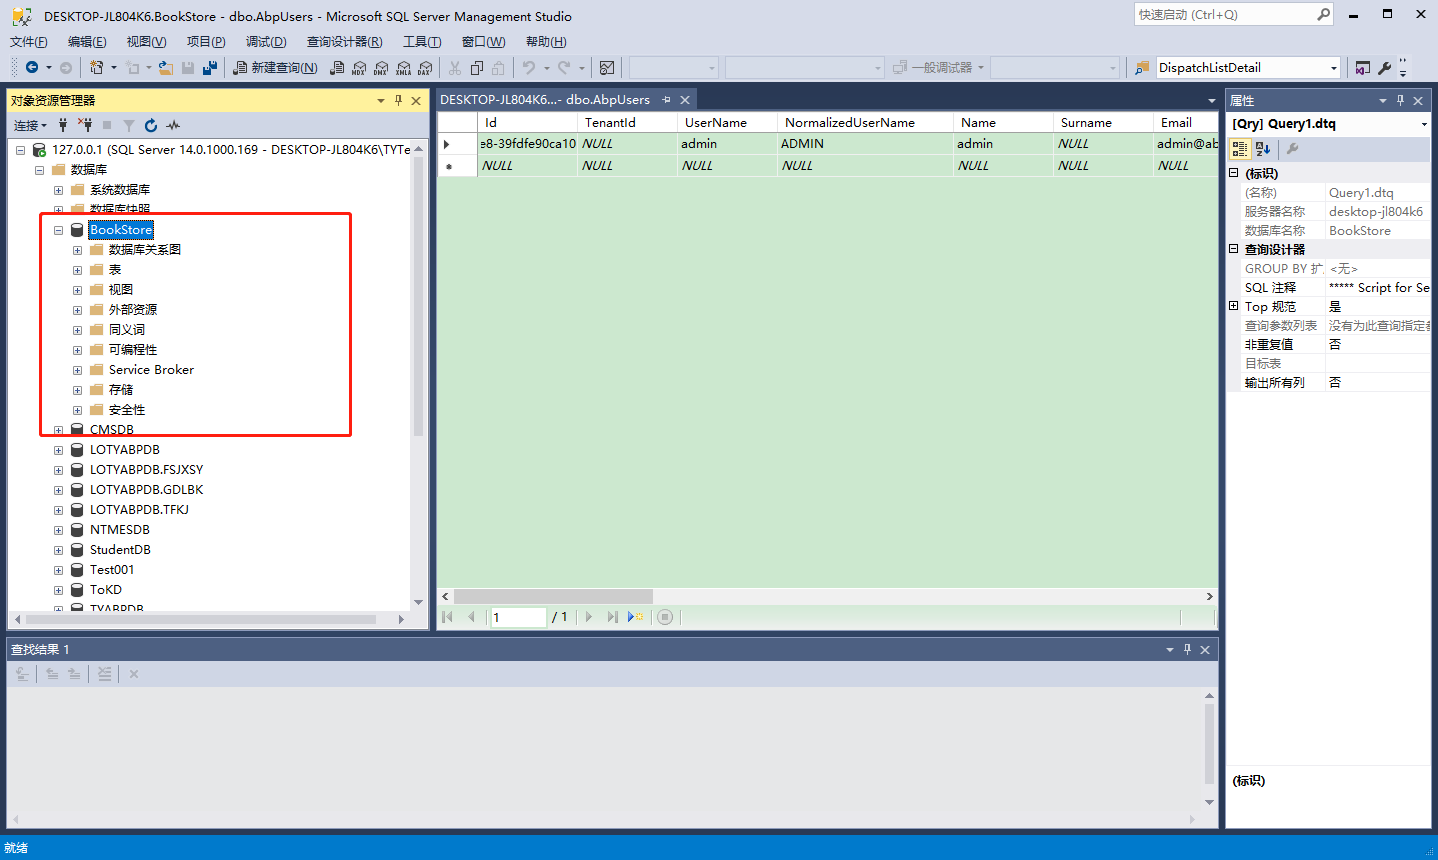Click the save all icon
This screenshot has height=860, width=1438.
click(x=210, y=67)
